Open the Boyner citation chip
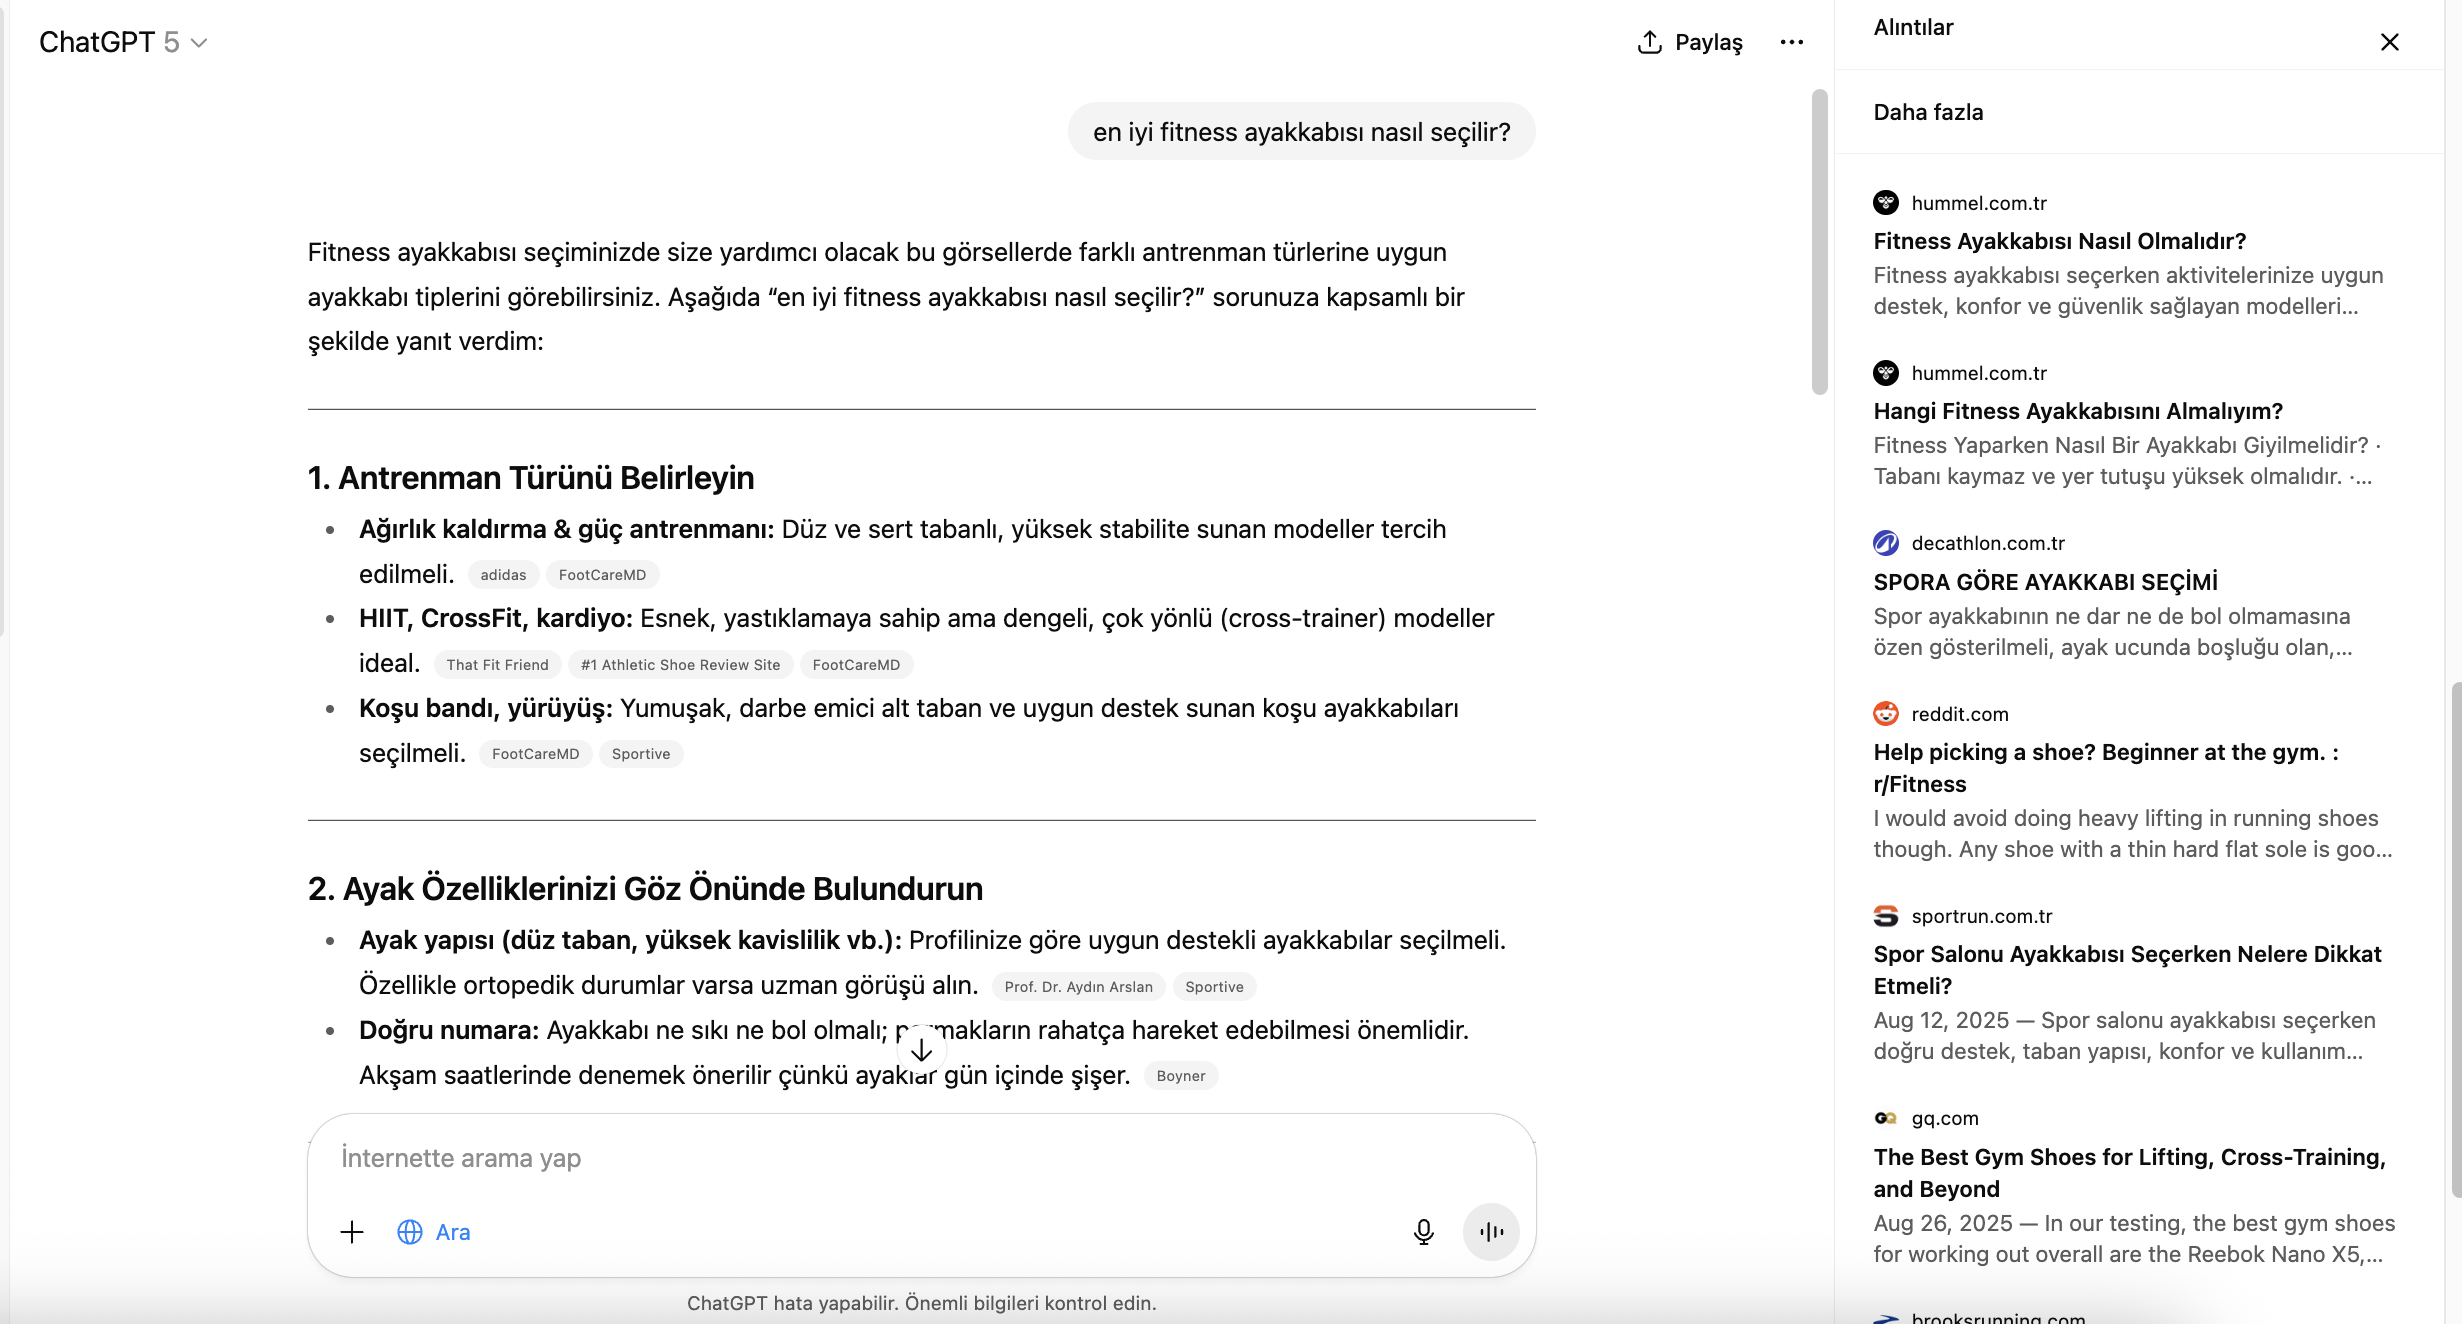 coord(1181,1076)
